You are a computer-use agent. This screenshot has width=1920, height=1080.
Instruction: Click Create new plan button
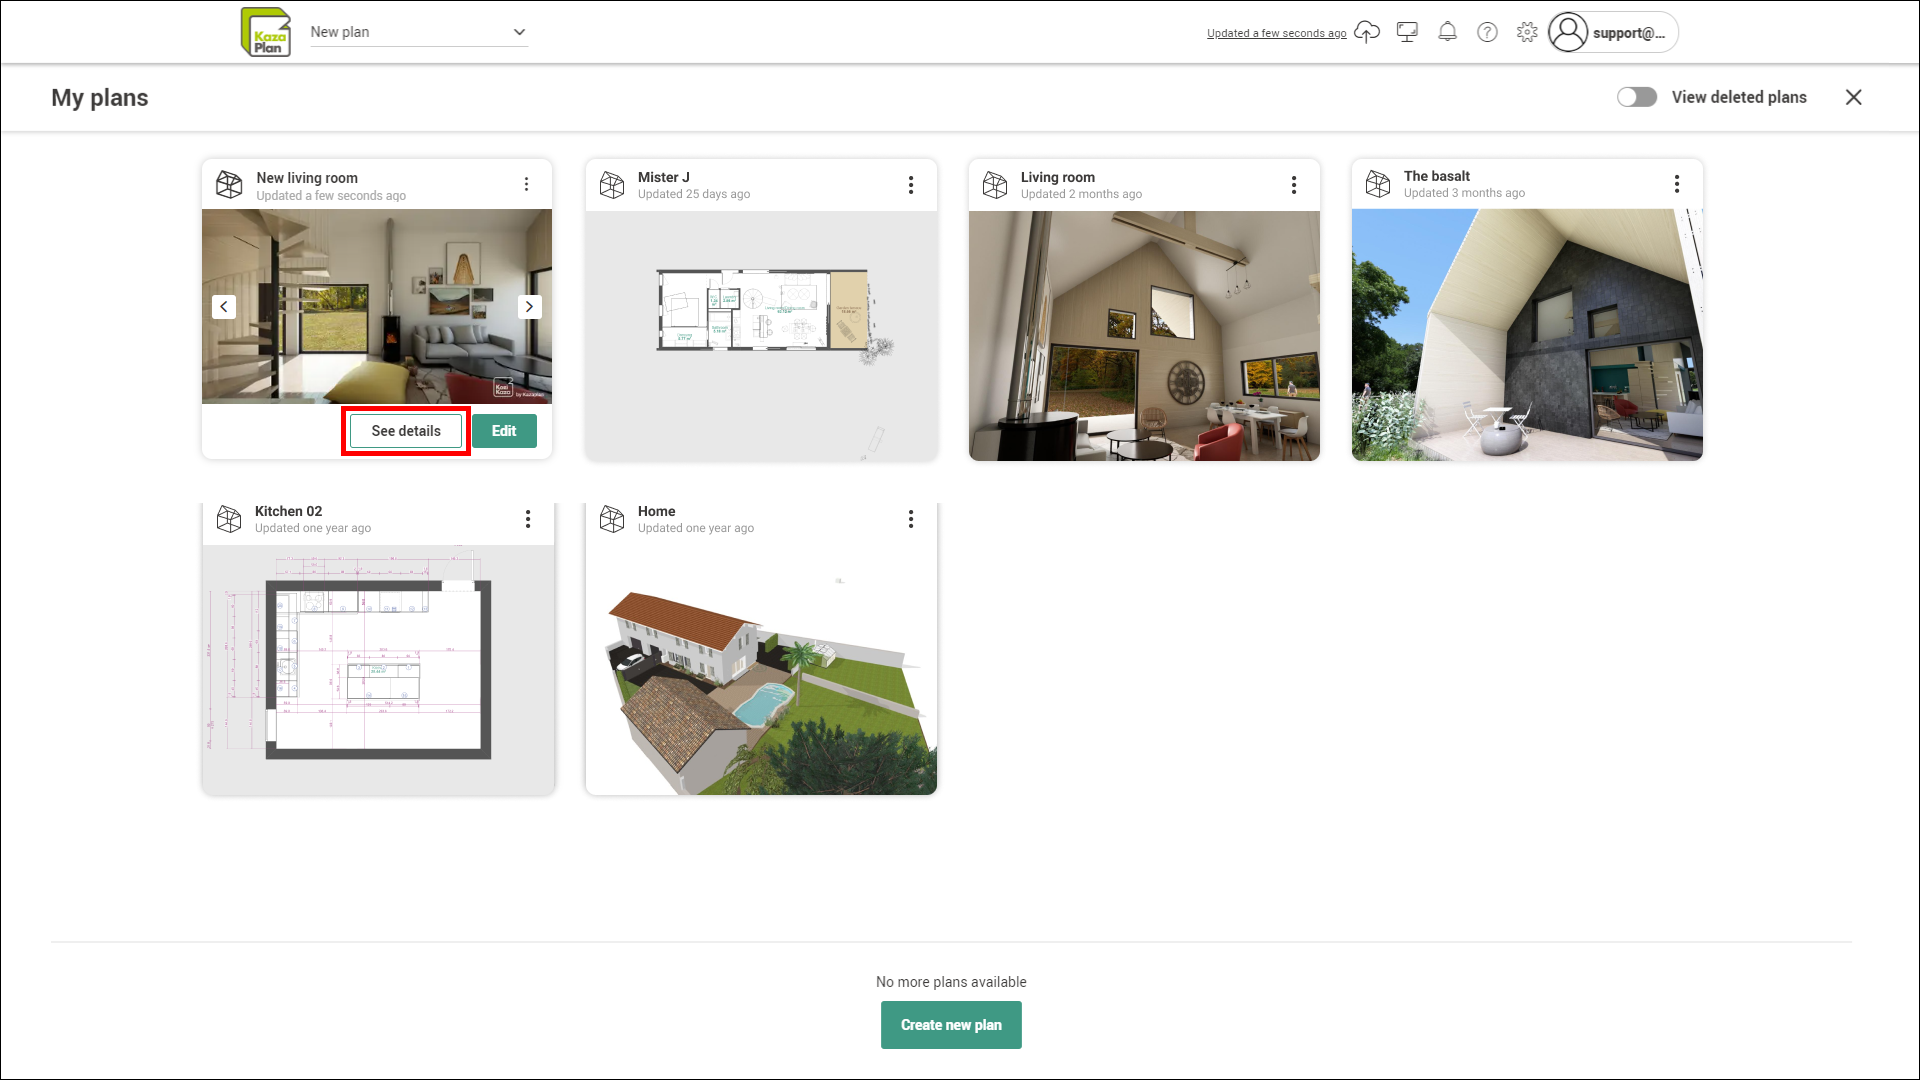click(x=951, y=1025)
